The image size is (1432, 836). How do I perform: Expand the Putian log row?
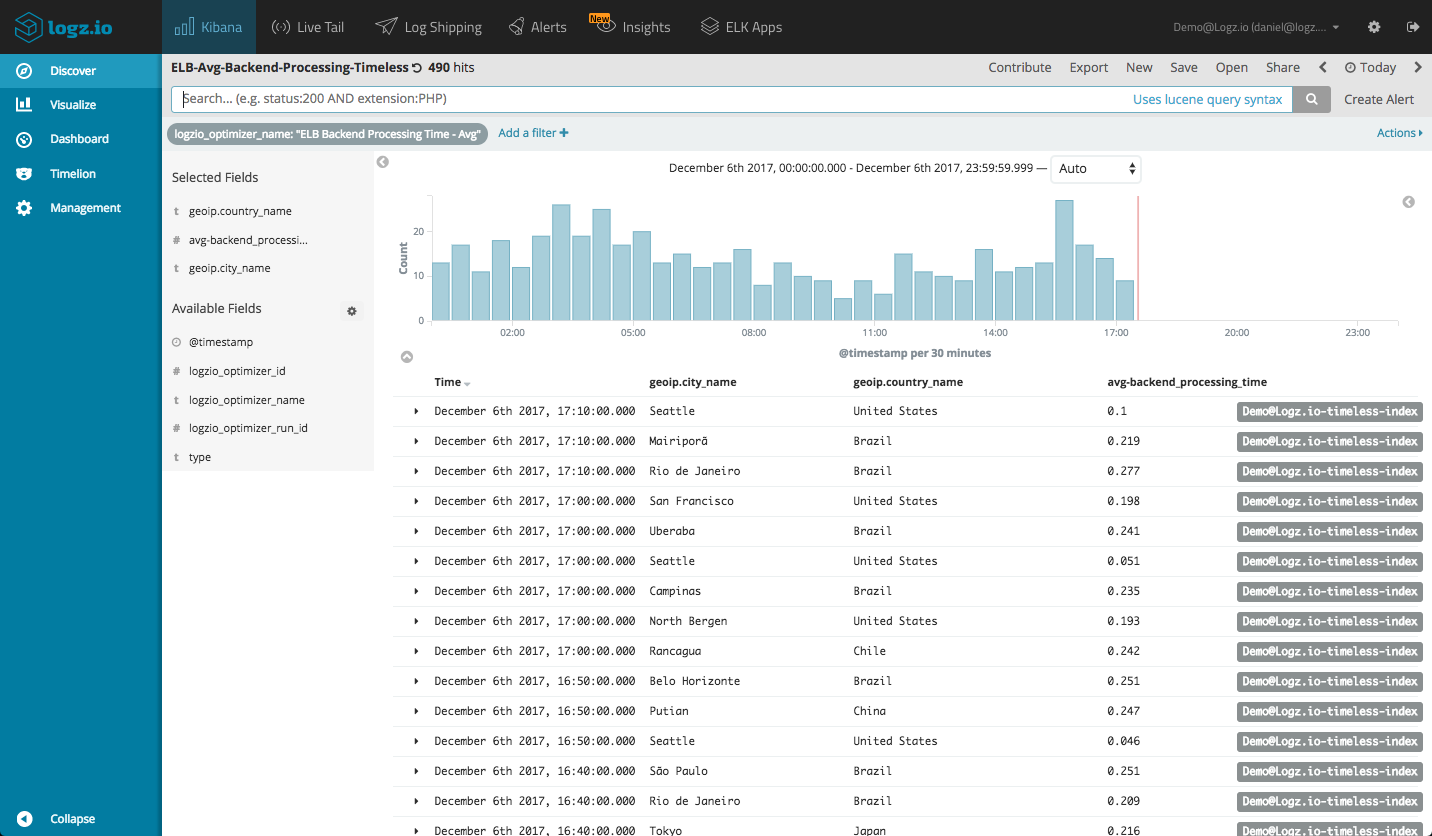(416, 711)
